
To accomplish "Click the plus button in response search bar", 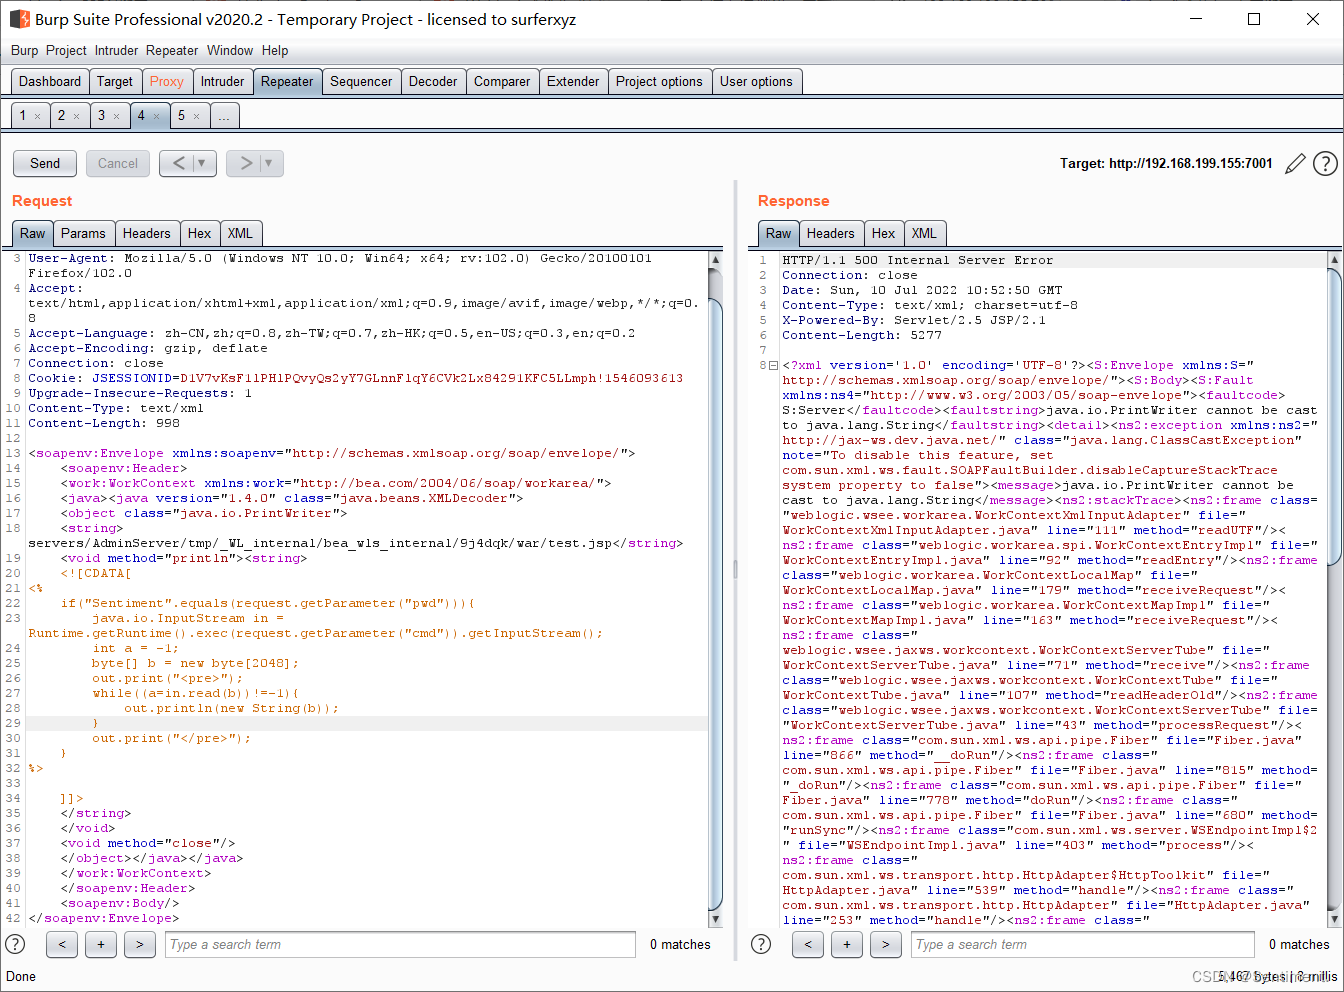I will [x=847, y=944].
